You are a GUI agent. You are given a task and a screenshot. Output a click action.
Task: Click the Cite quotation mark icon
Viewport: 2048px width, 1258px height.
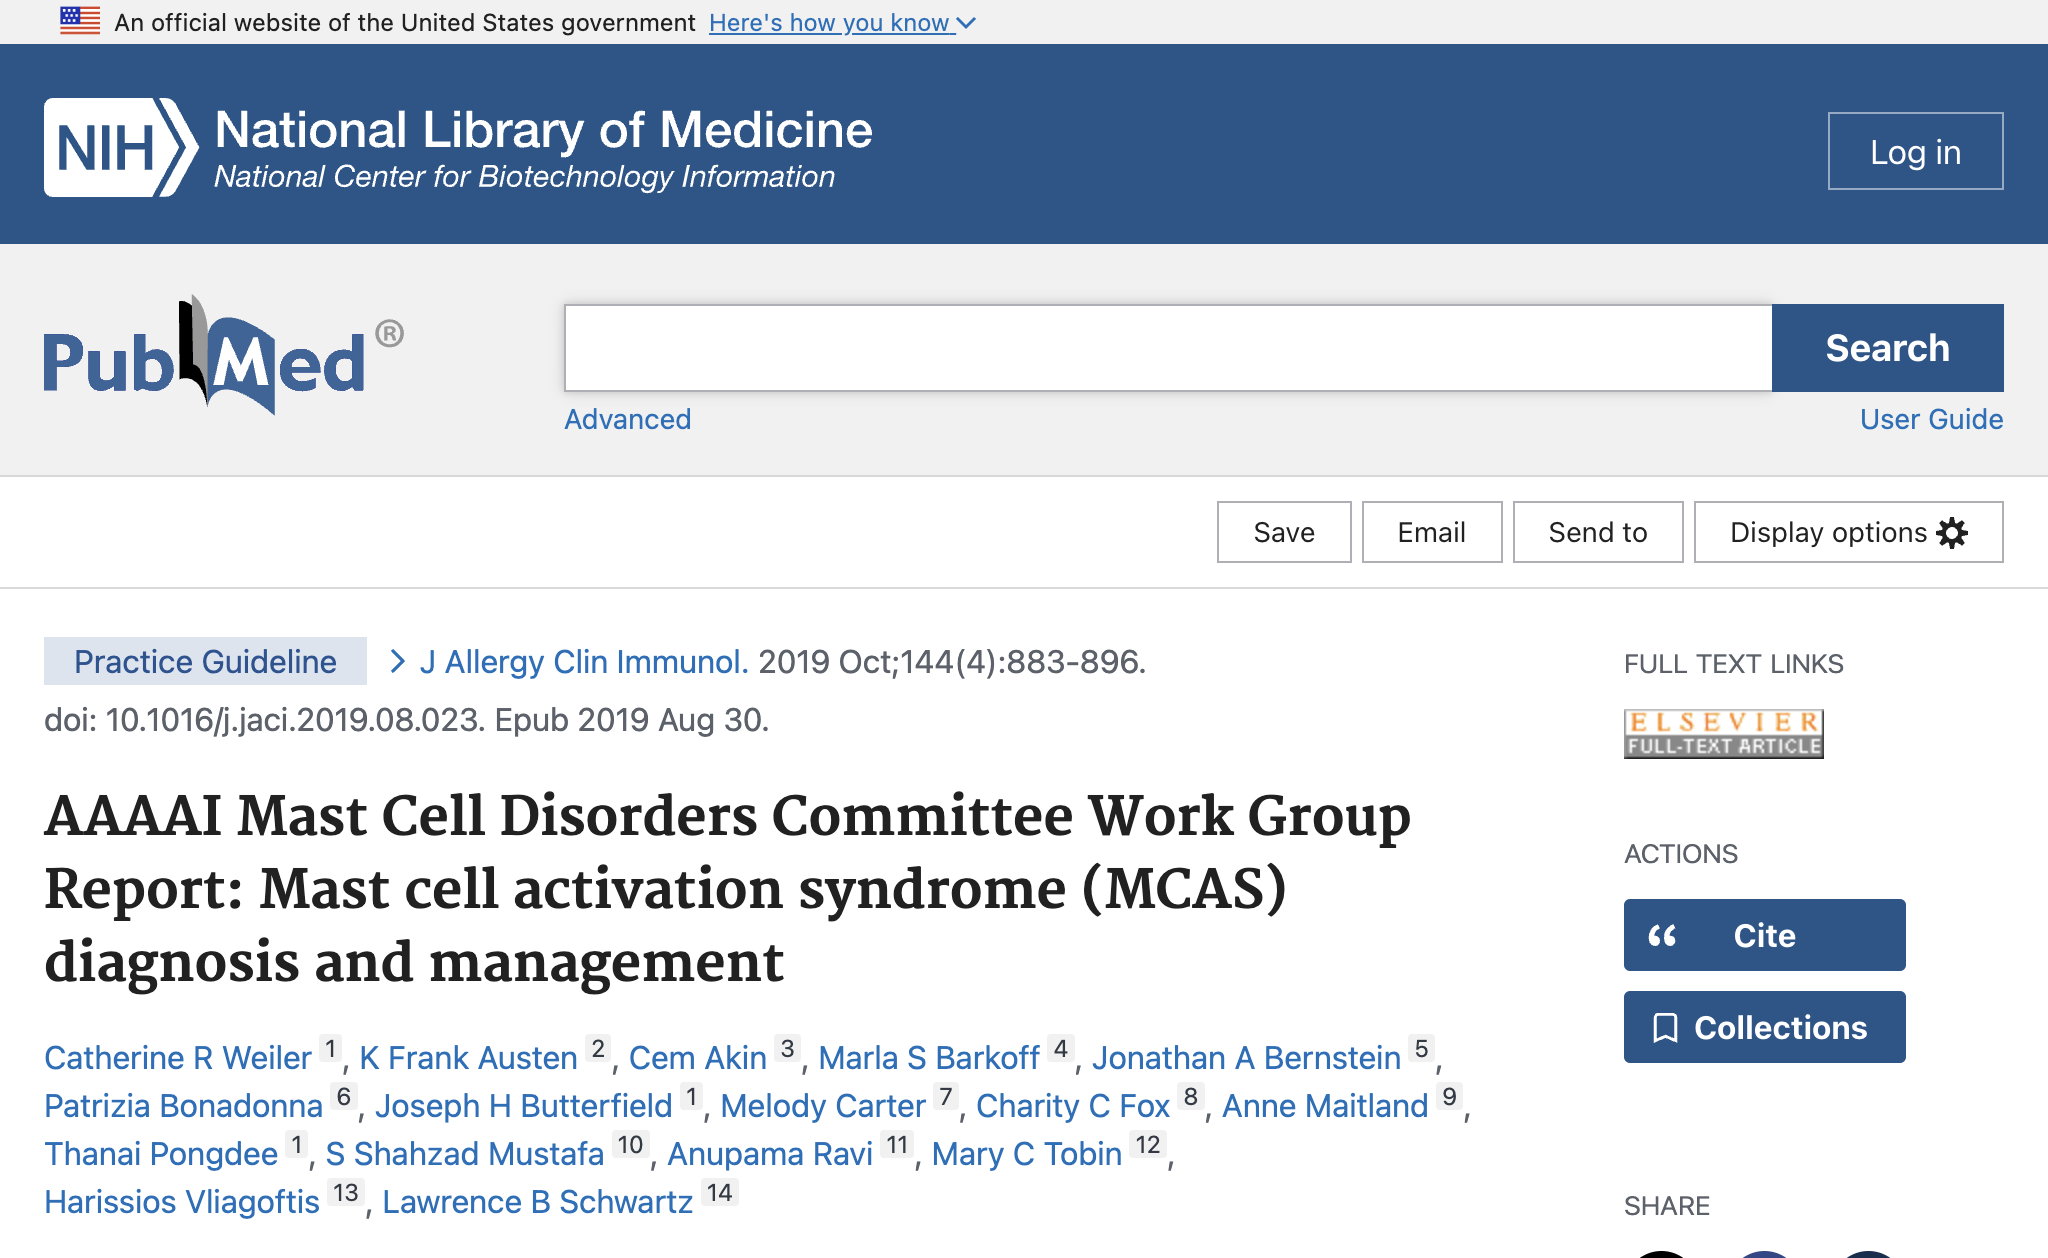[1662, 936]
